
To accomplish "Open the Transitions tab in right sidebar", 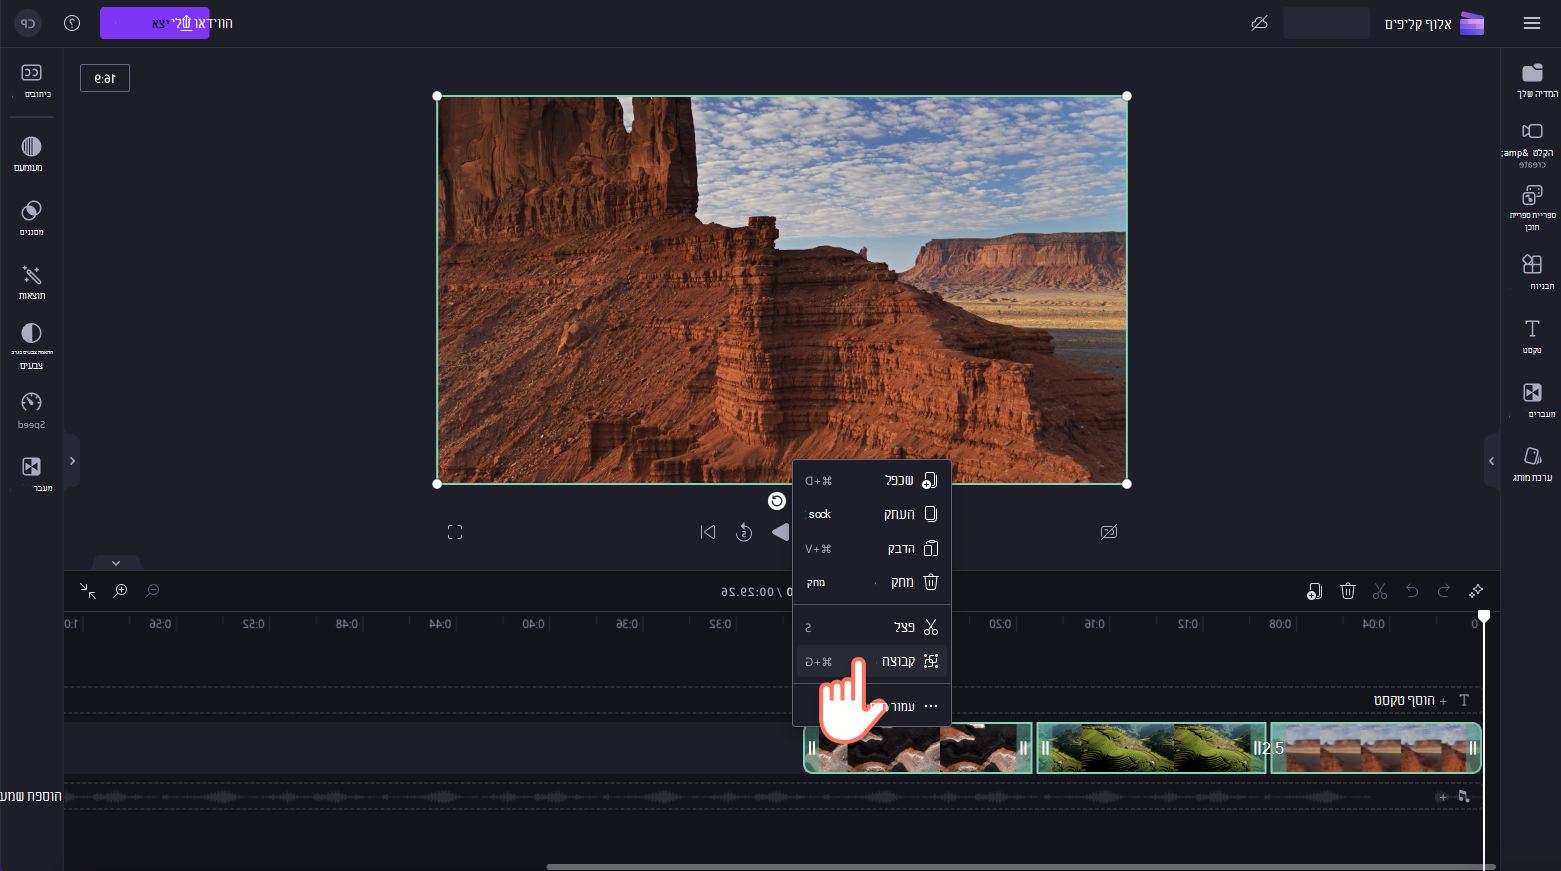I will [x=1532, y=400].
